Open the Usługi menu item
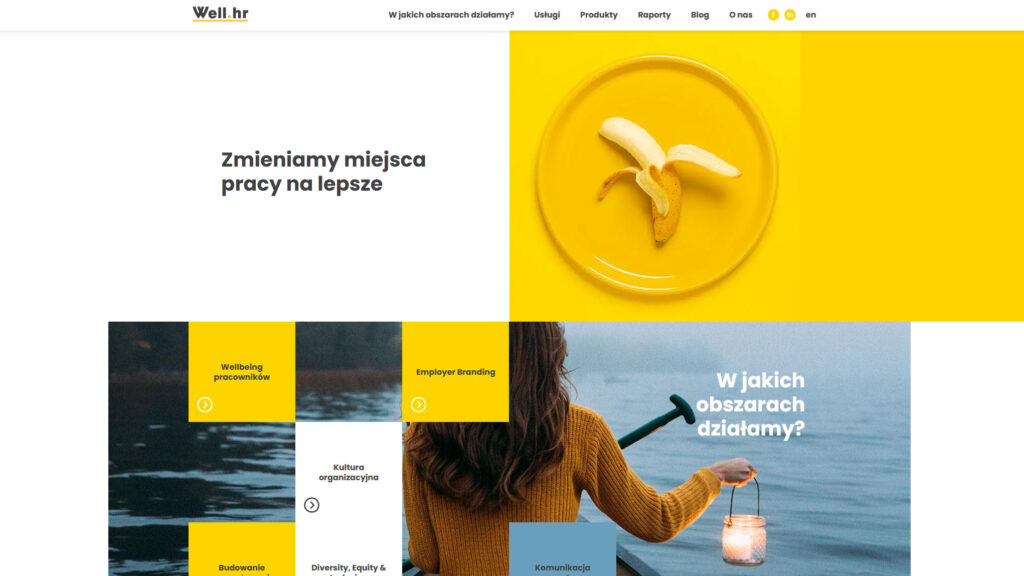 pos(547,15)
